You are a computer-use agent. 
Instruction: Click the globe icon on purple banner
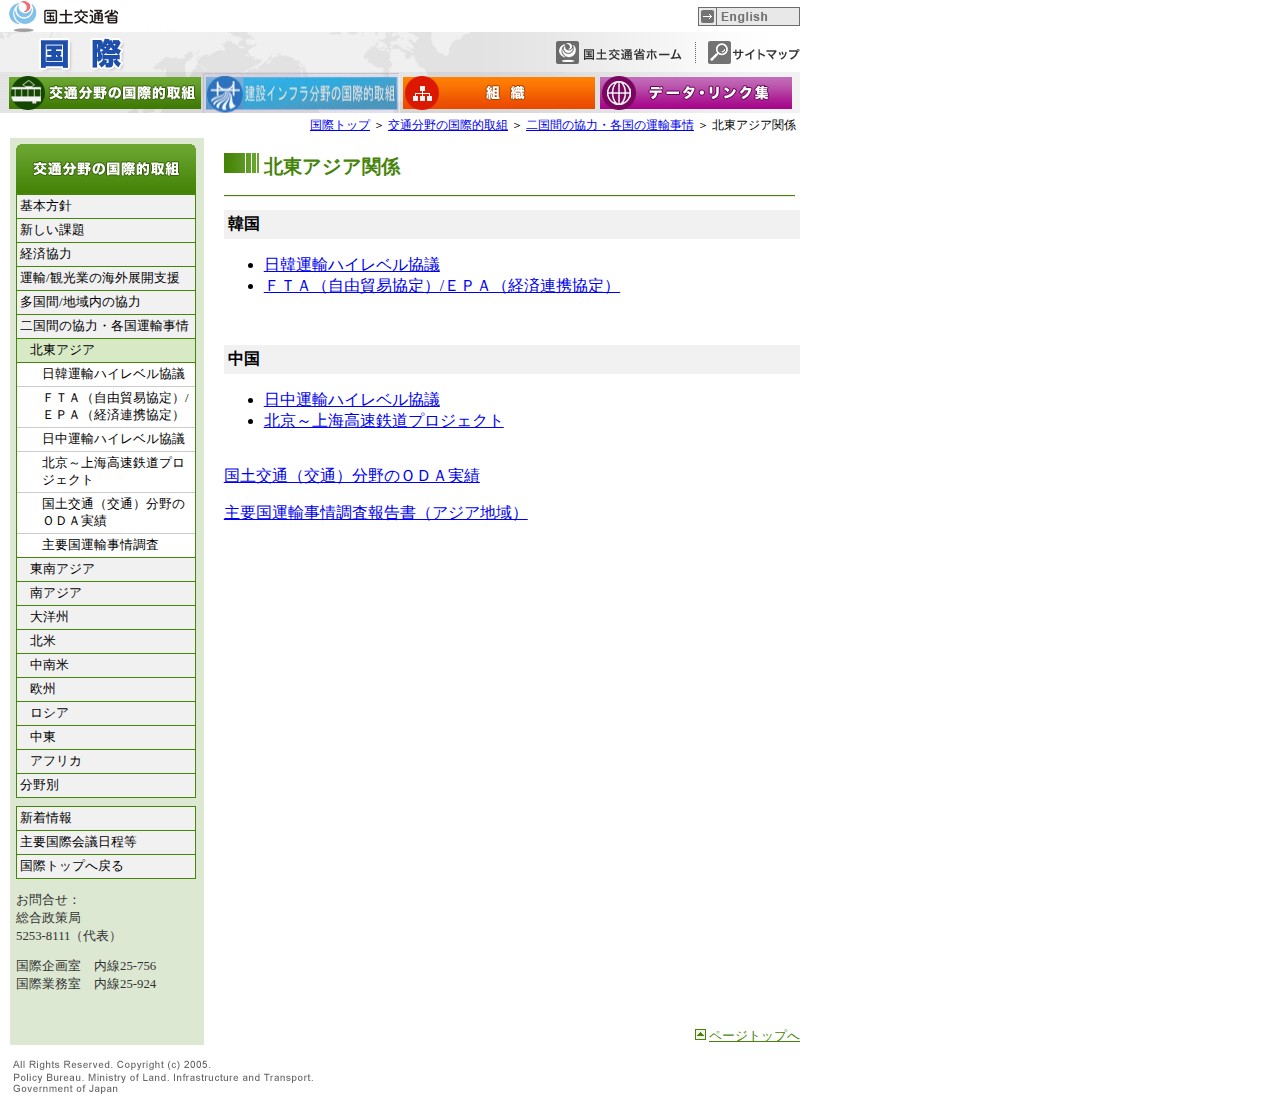(x=619, y=93)
